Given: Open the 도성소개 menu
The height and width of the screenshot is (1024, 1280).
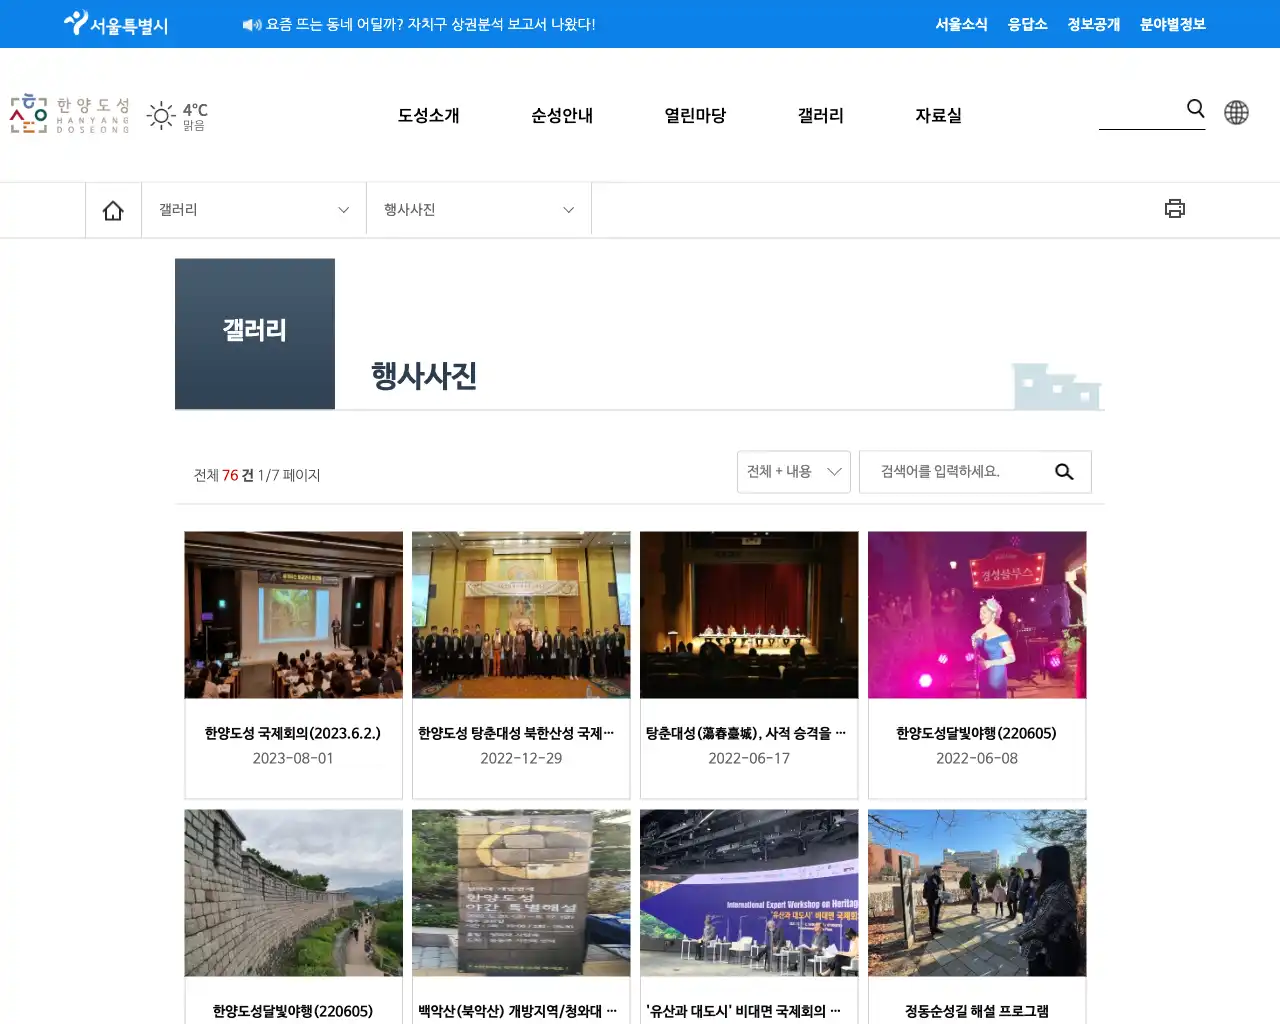Looking at the screenshot, I should point(428,115).
